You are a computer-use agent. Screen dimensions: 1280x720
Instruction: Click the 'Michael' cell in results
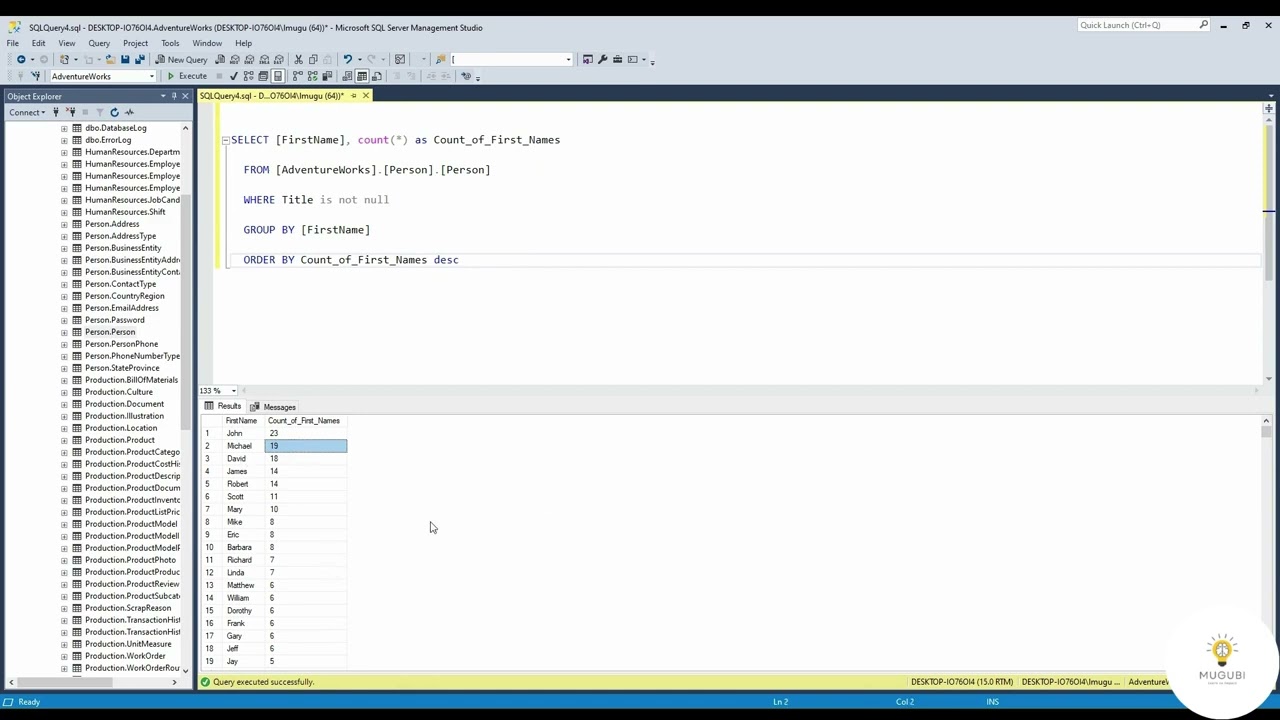pos(244,446)
